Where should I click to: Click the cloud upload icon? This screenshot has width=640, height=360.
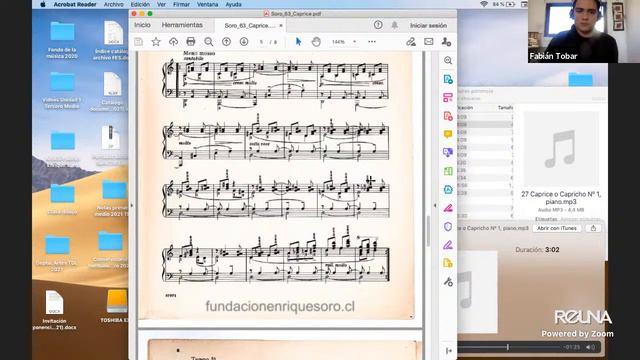click(173, 42)
